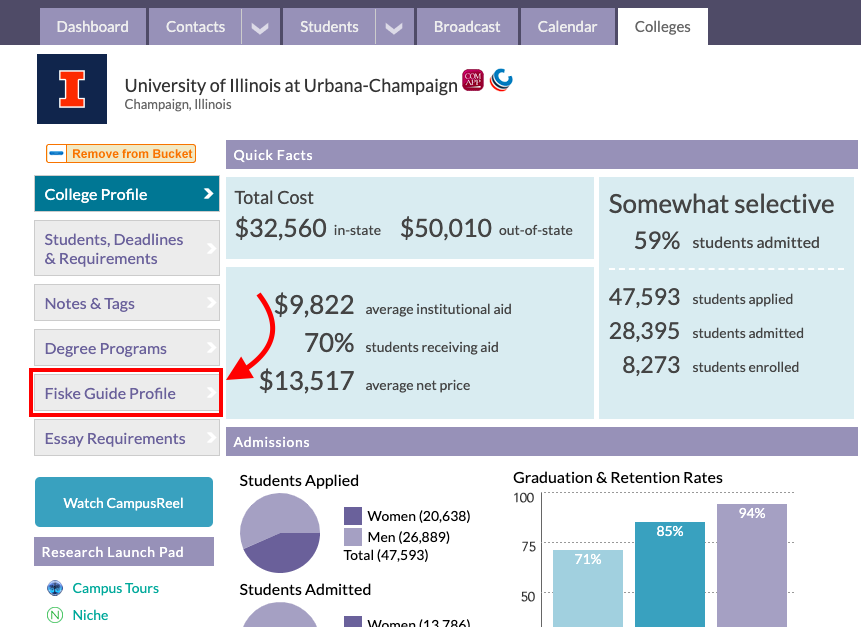Click the Common App badge icon
Viewport: 861px width, 627px height.
click(x=473, y=80)
